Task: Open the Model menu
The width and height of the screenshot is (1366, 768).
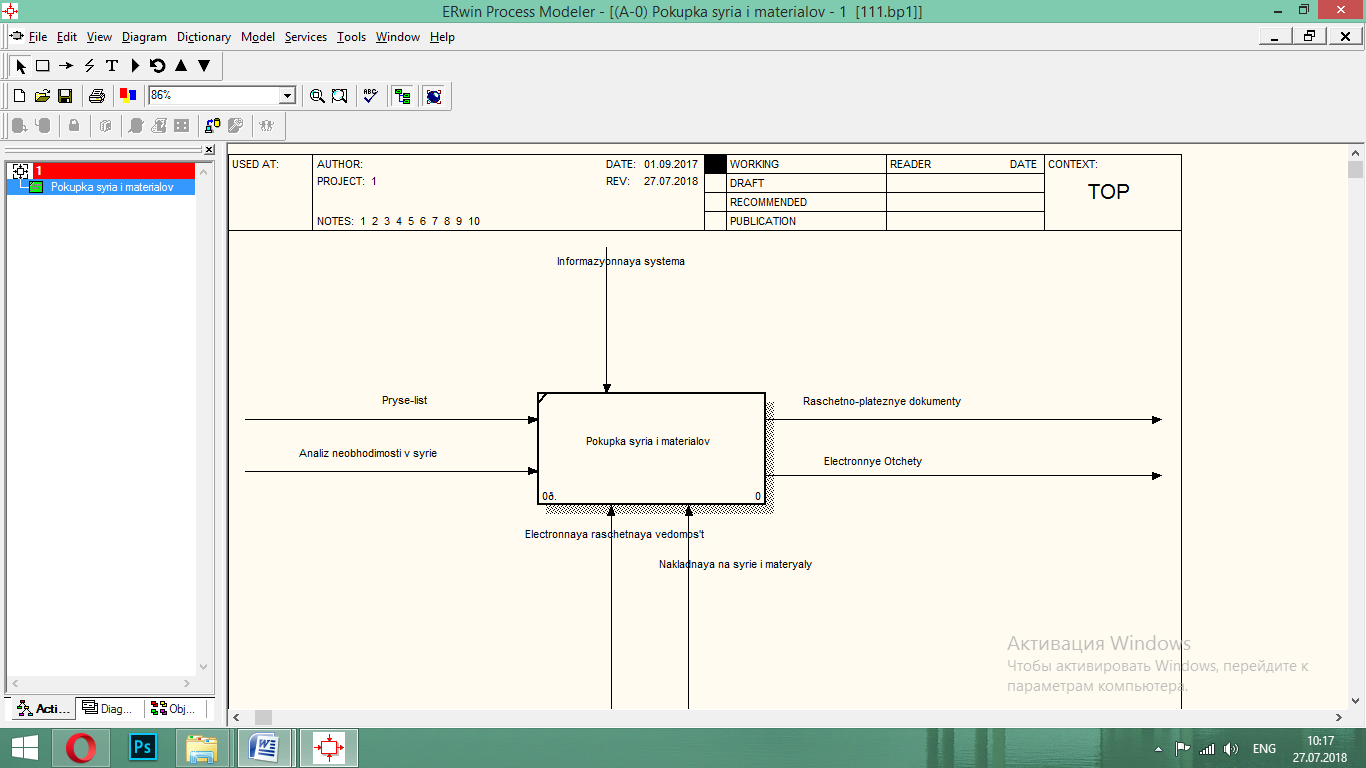Action: [x=258, y=37]
